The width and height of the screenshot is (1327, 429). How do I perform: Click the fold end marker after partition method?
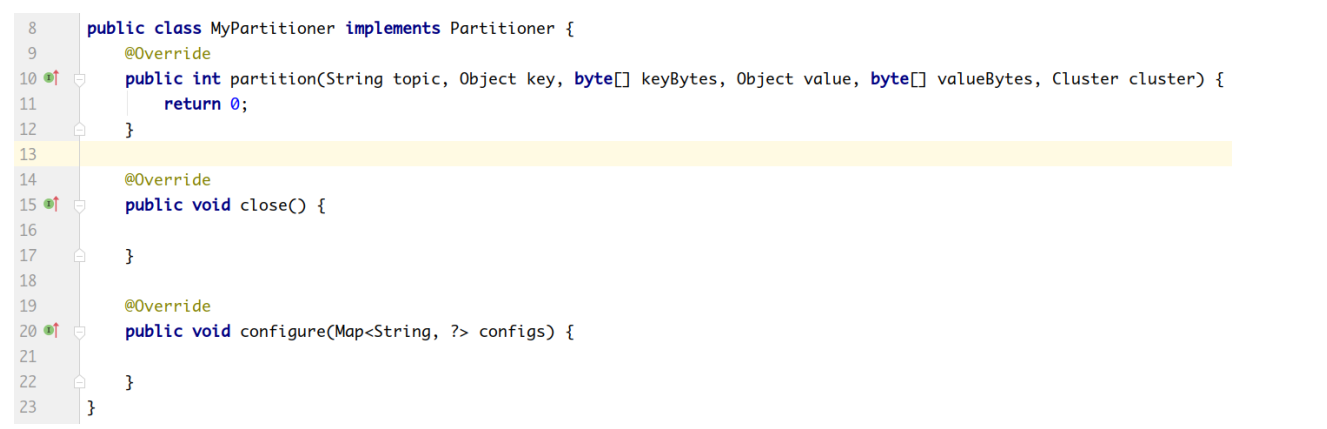click(x=79, y=129)
